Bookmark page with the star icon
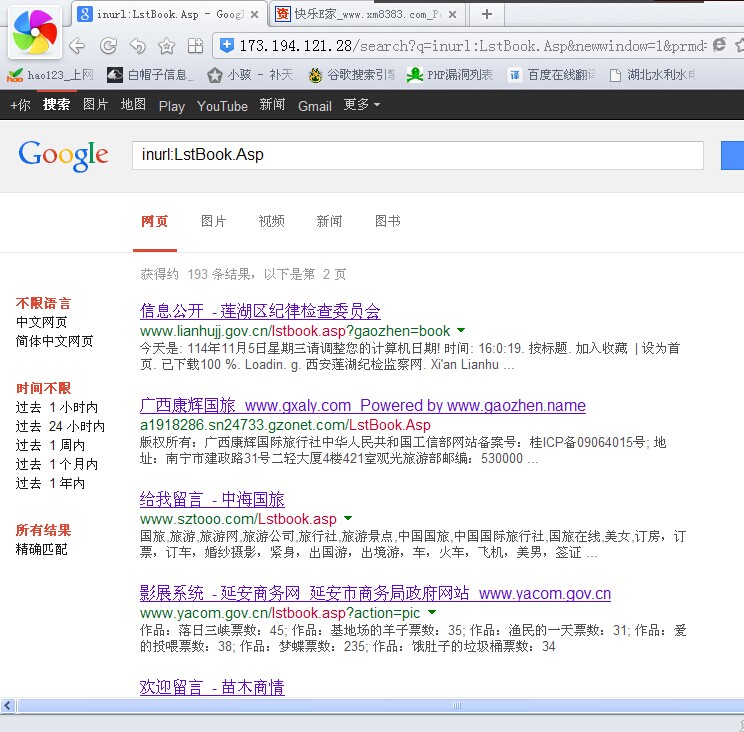The height and width of the screenshot is (732, 744). click(x=167, y=46)
